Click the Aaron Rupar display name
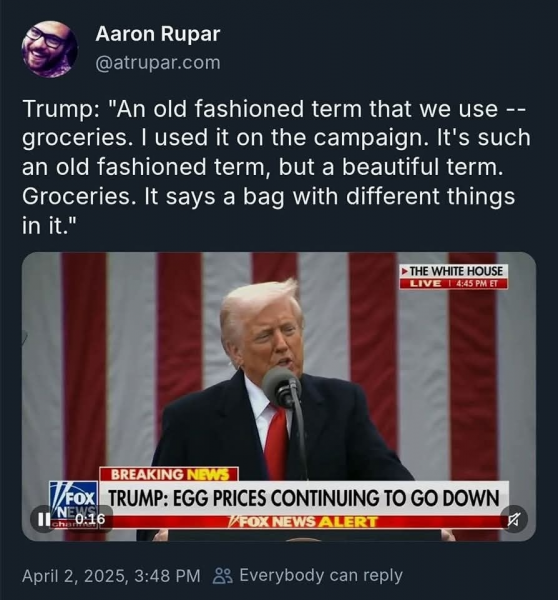 tap(158, 34)
